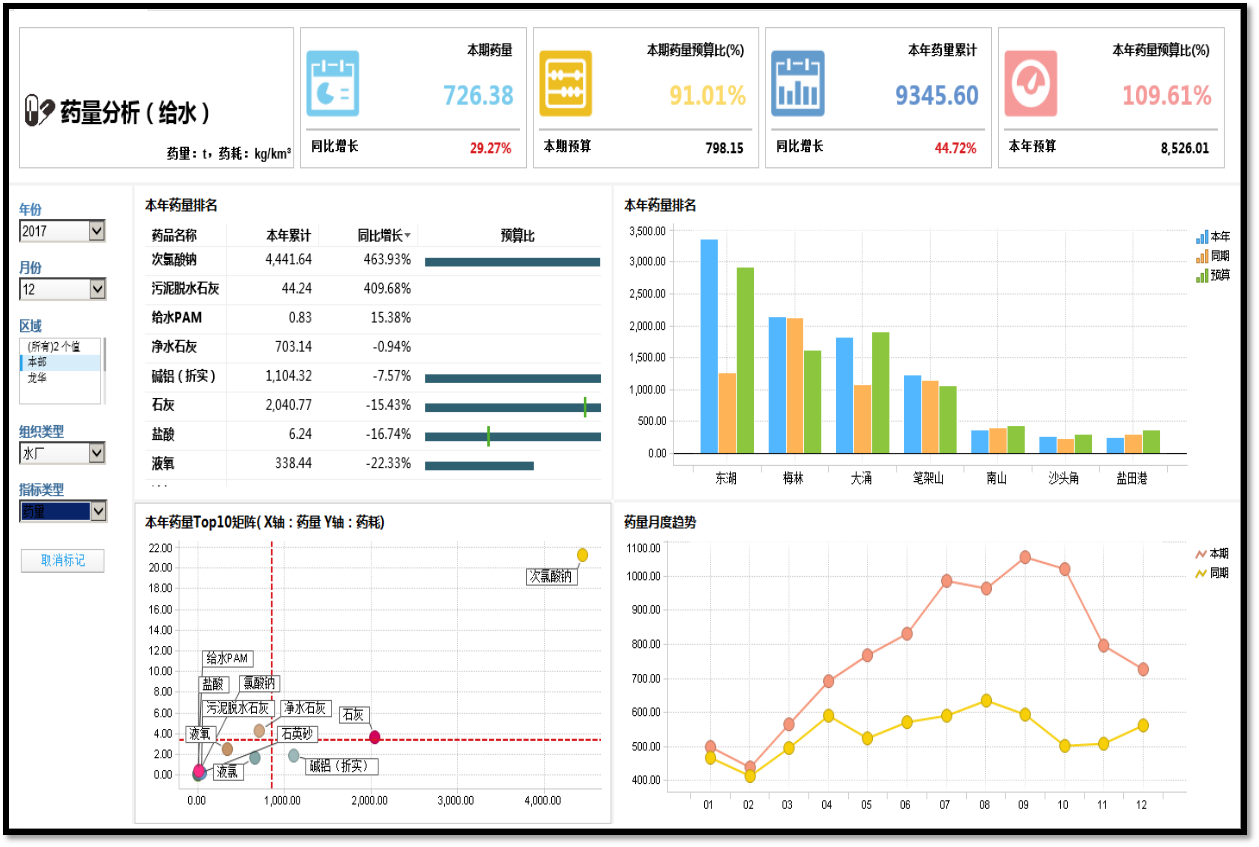Click the 本年累计 column header
Viewport: 1259px width, 847px height.
(x=288, y=236)
